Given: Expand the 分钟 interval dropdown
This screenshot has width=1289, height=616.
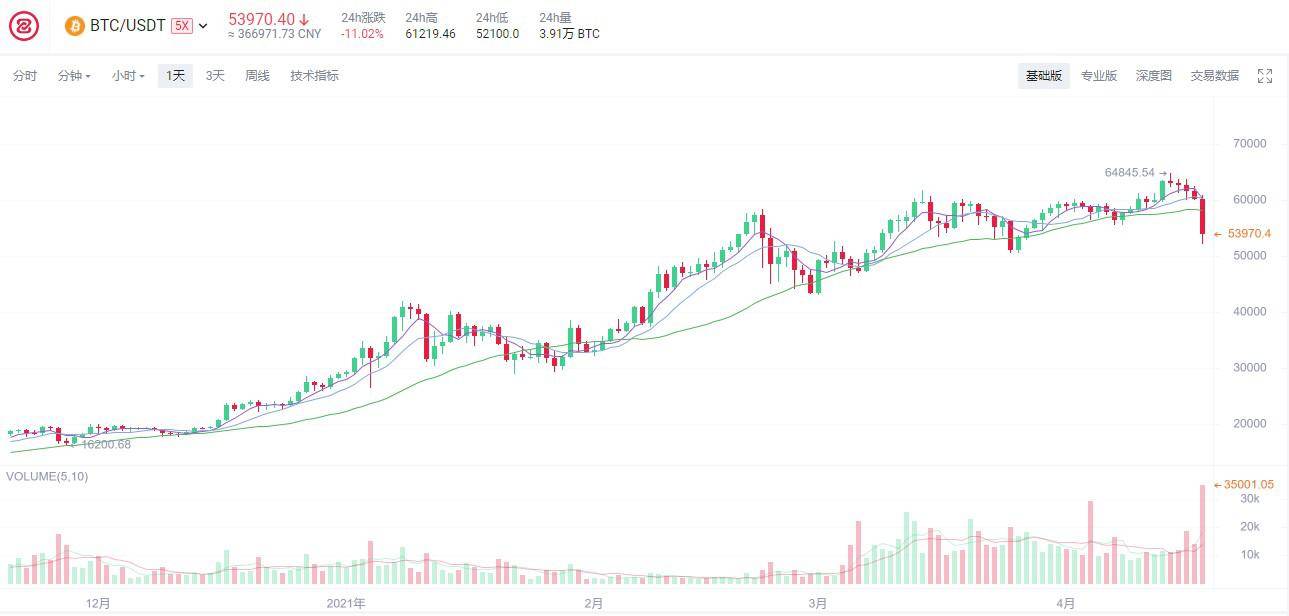Looking at the screenshot, I should coord(74,76).
